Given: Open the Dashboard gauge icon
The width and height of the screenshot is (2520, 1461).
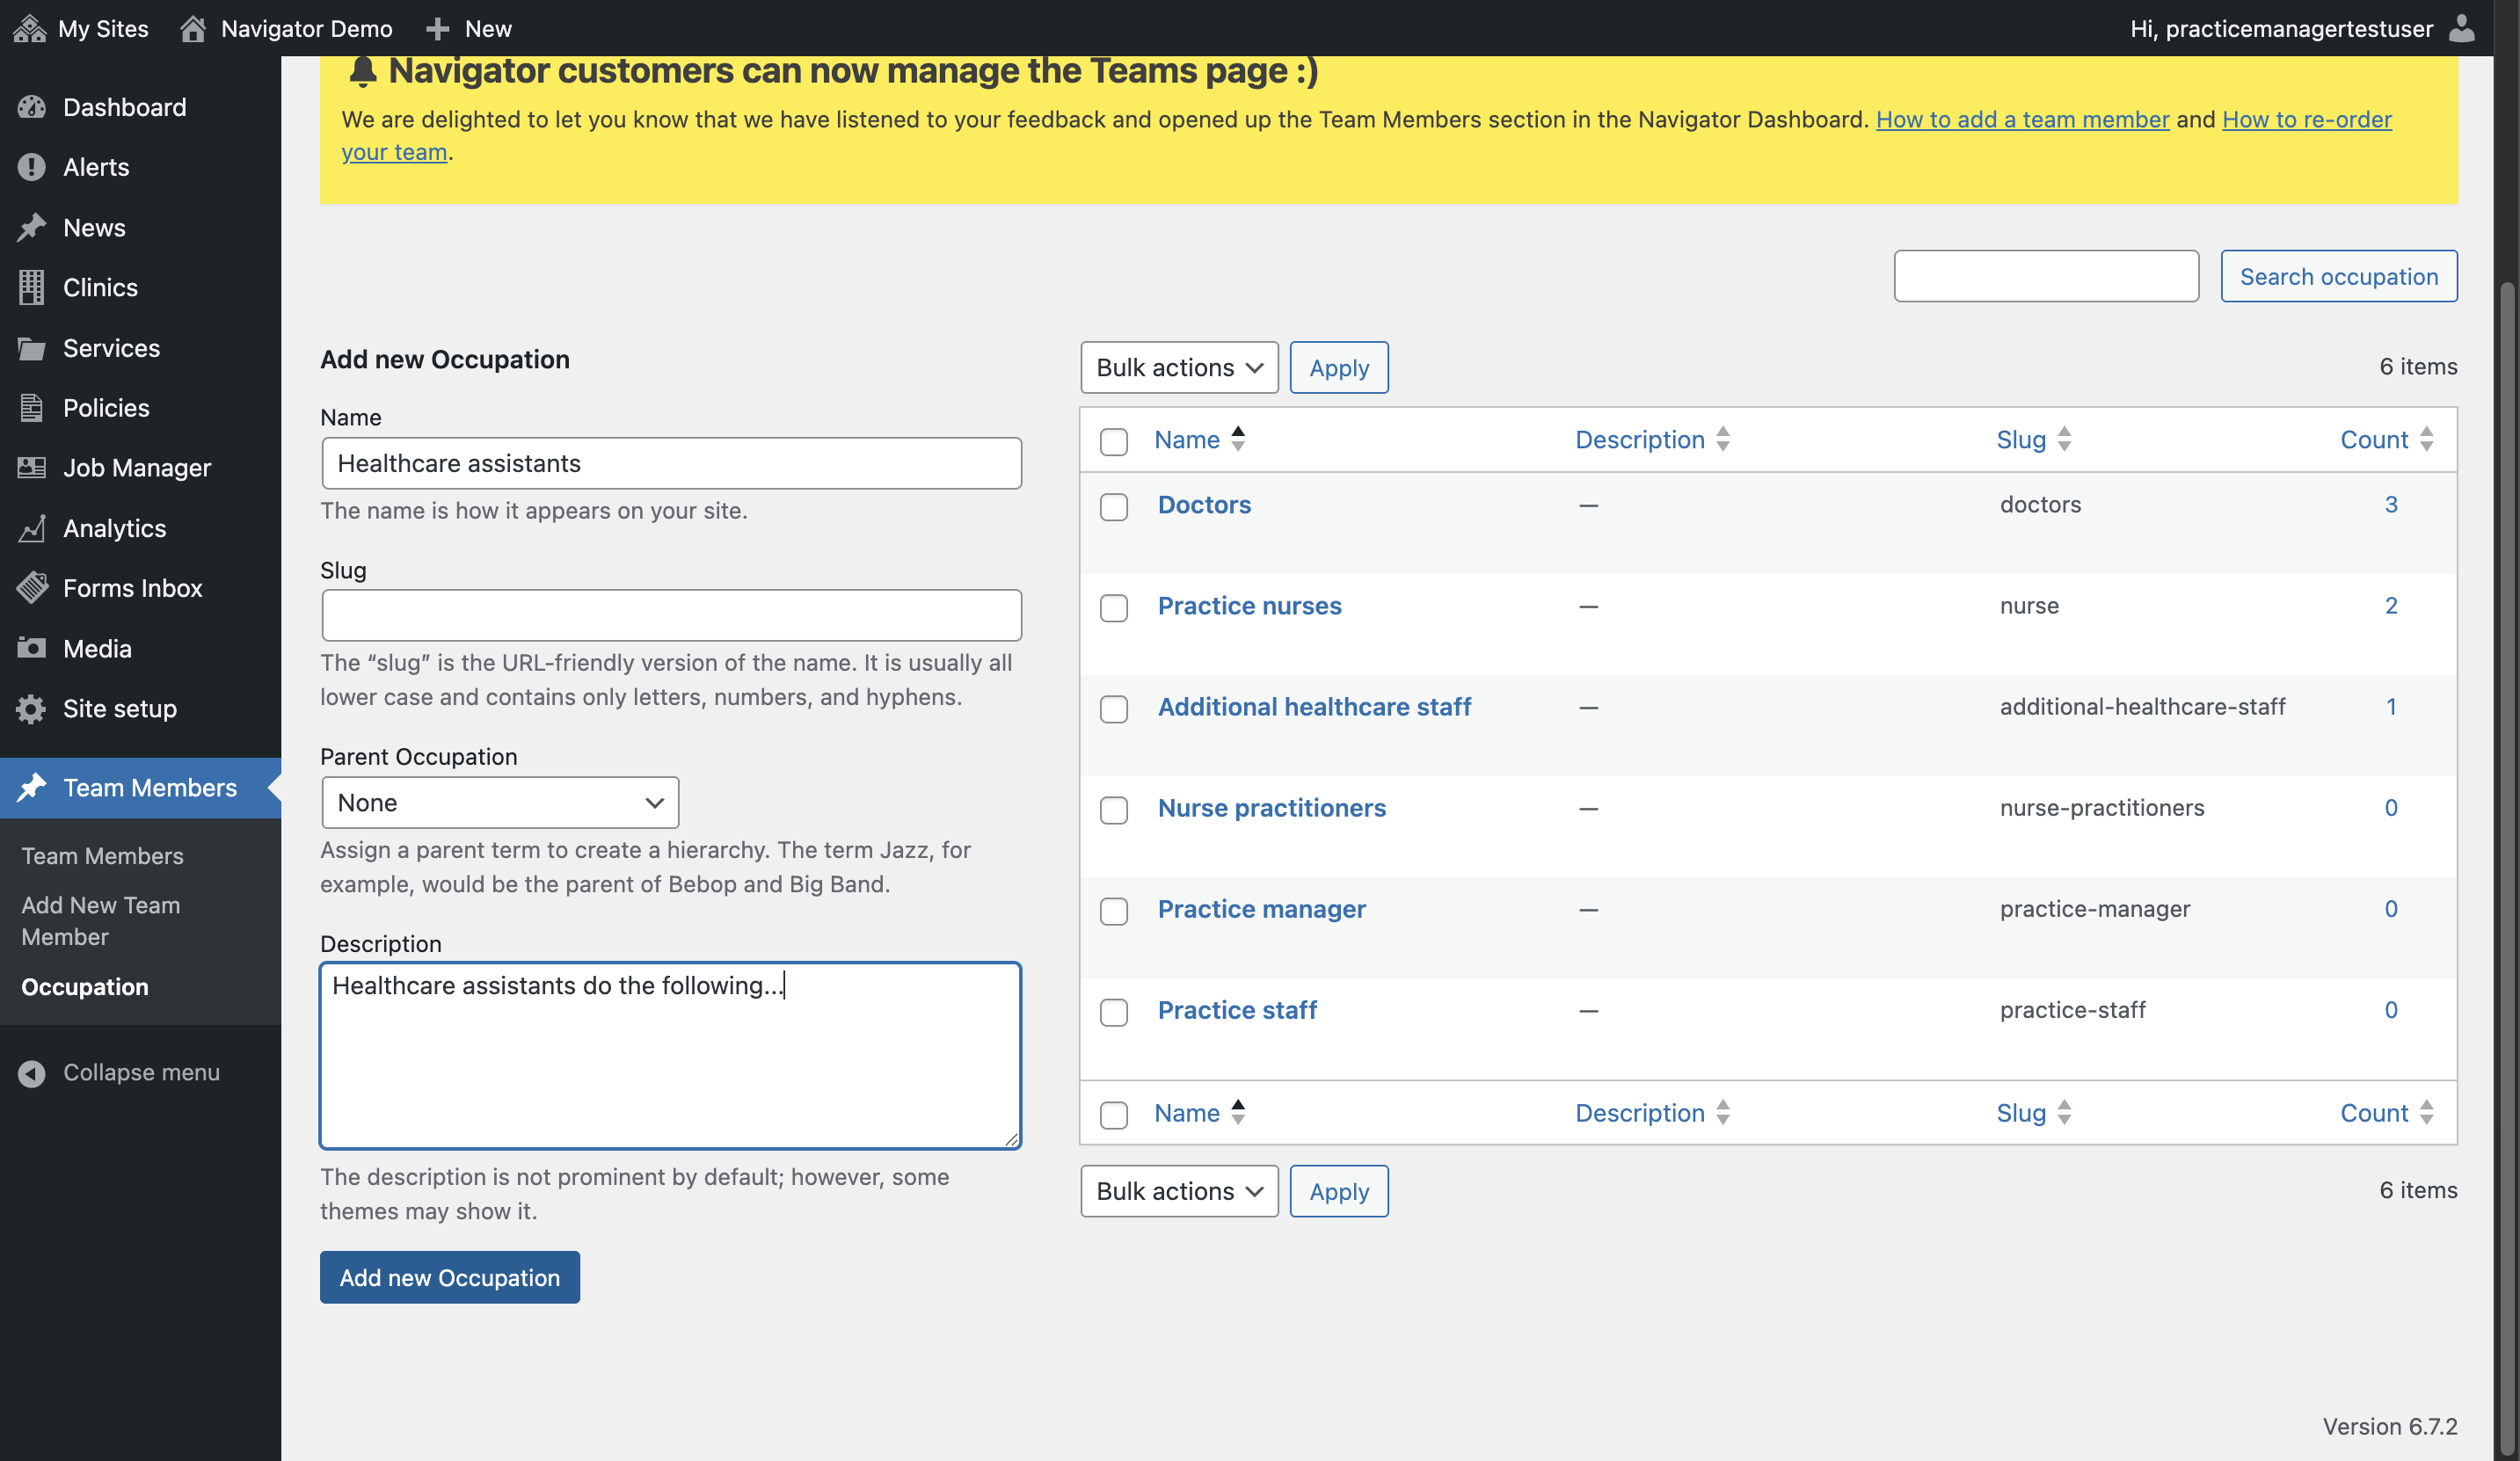Looking at the screenshot, I should (31, 107).
